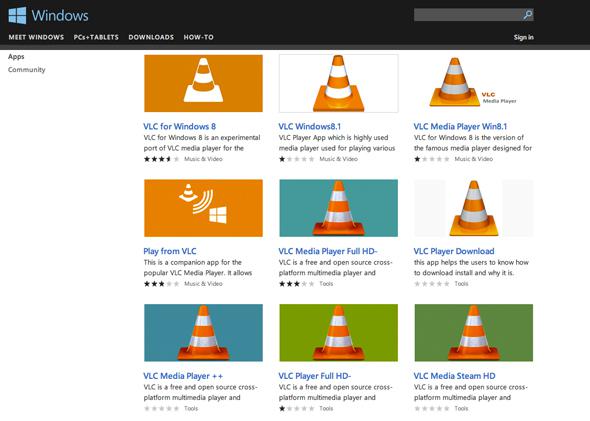Viewport: 590px width, 421px height.
Task: Click star rating under VLC Media Player ++
Action: tap(161, 408)
